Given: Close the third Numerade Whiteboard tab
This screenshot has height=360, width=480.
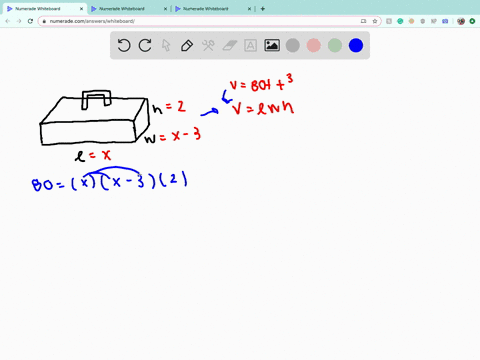Looking at the screenshot, I should click(x=249, y=9).
